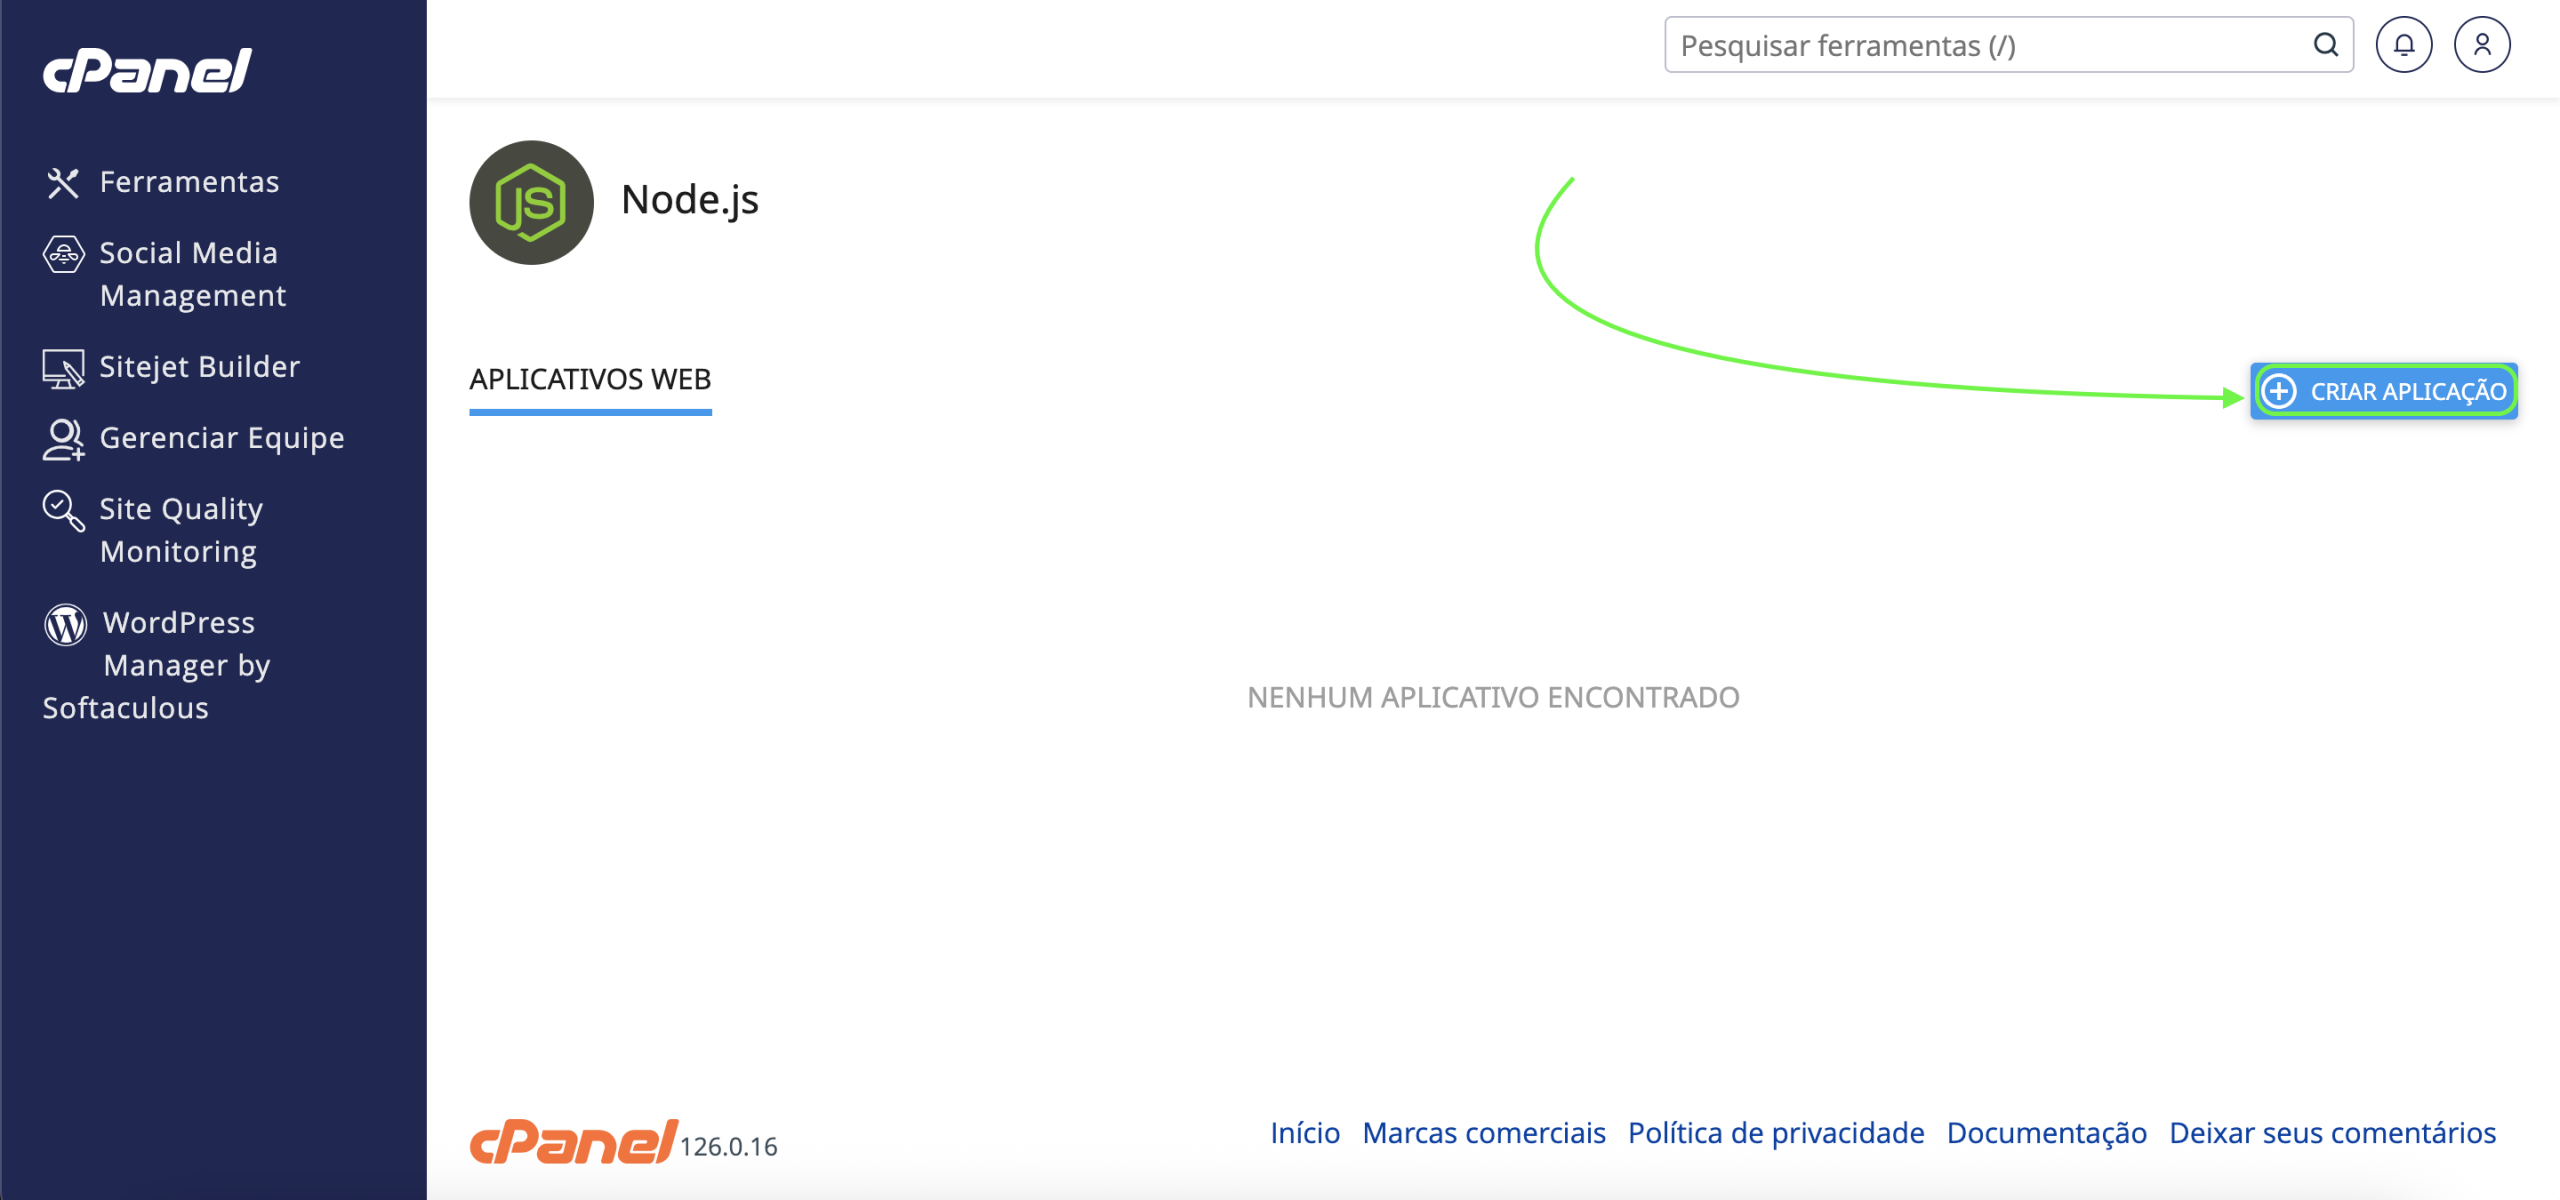The image size is (2560, 1200).
Task: Click the cPanel logo in the sidebar
Action: pos(147,71)
